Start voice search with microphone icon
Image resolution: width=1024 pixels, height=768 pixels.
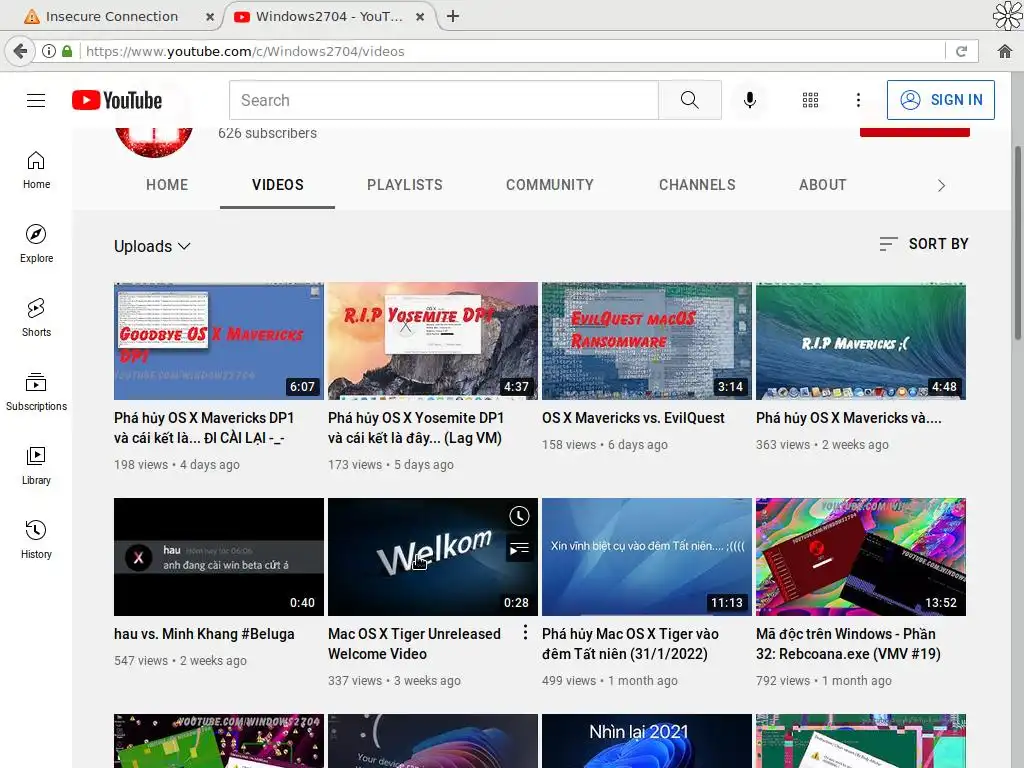click(750, 100)
